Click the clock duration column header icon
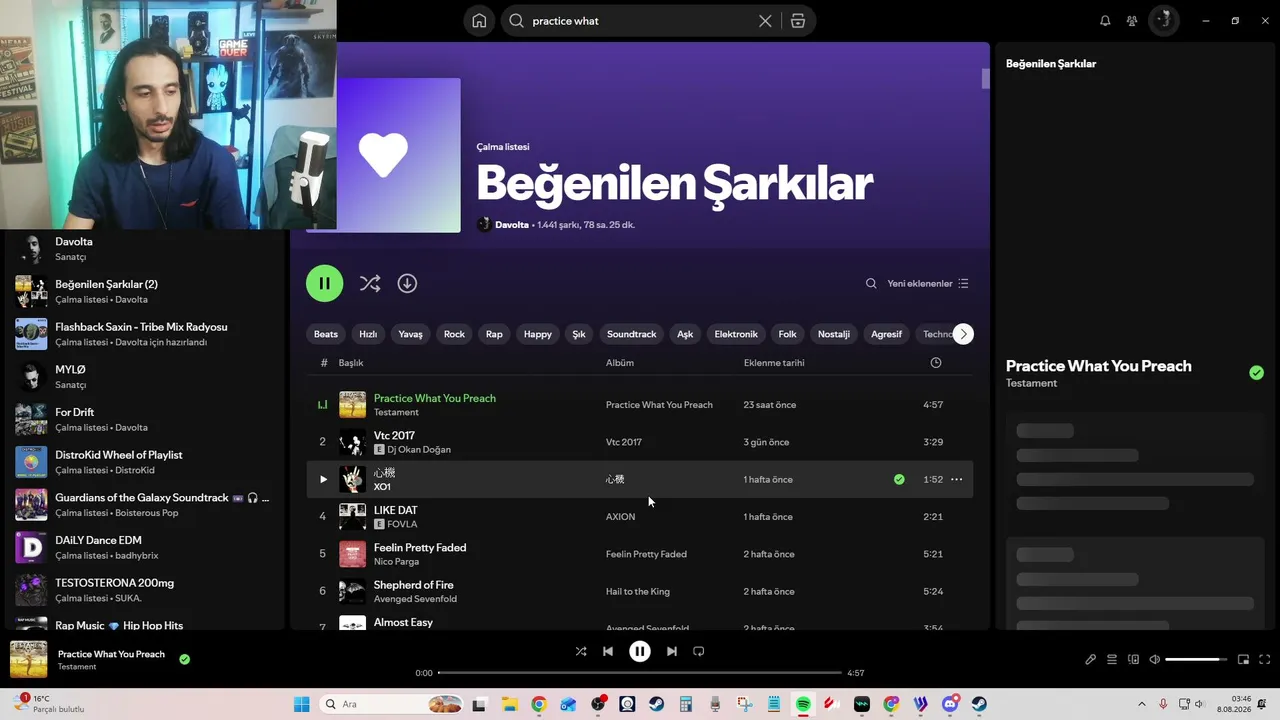The height and width of the screenshot is (720, 1280). click(936, 363)
